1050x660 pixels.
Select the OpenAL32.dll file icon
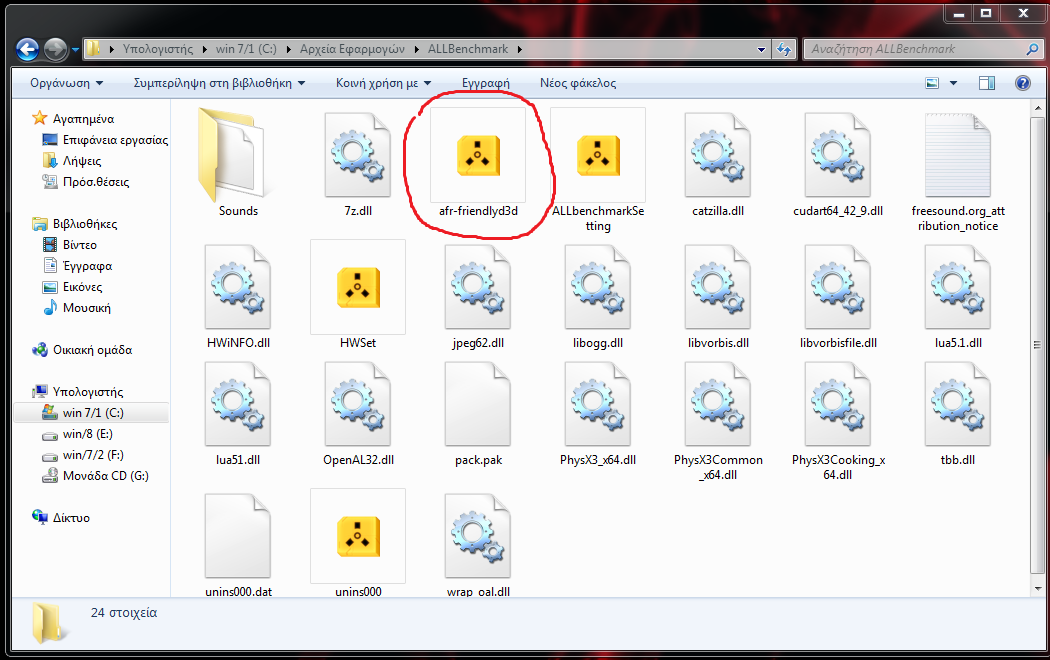tap(358, 404)
